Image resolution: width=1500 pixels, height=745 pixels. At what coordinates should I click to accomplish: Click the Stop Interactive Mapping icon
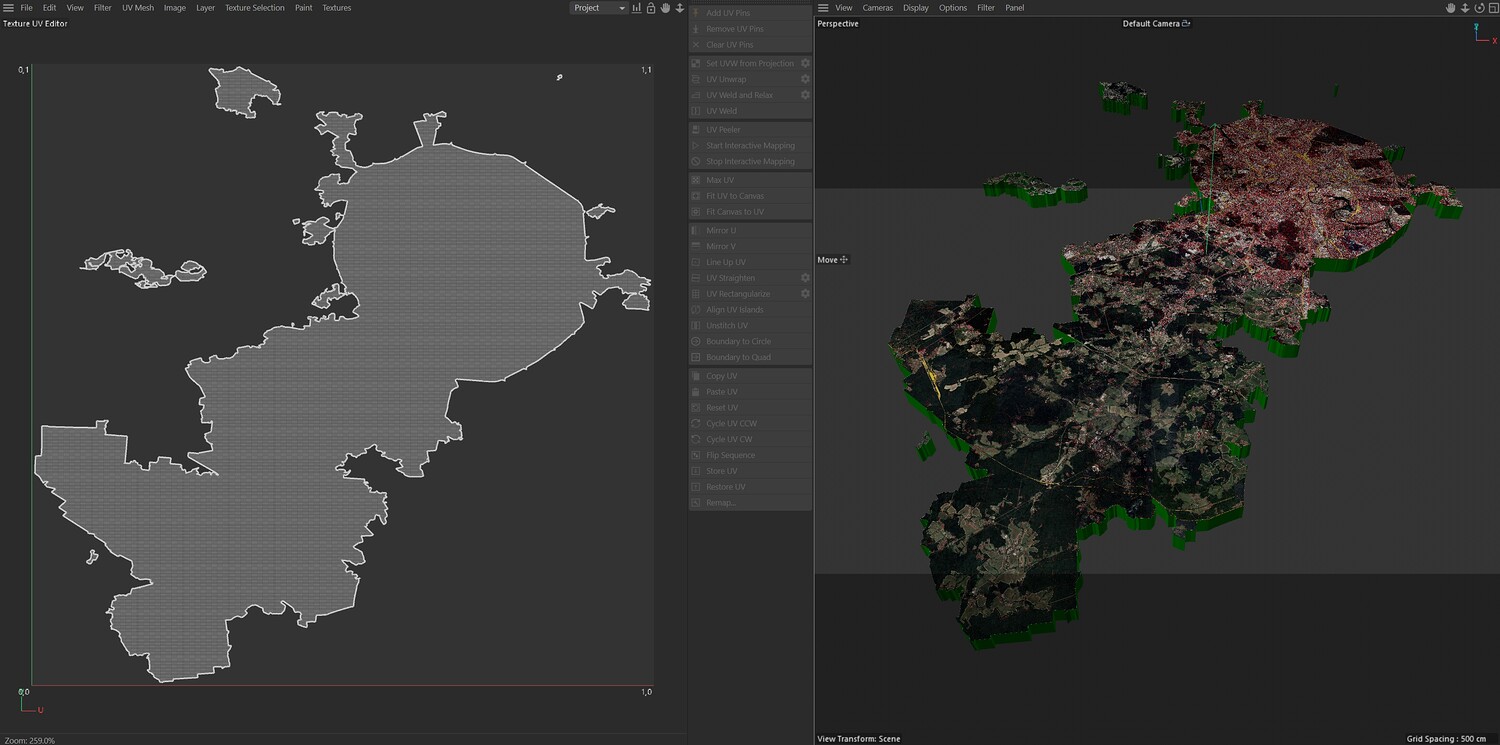(x=696, y=162)
